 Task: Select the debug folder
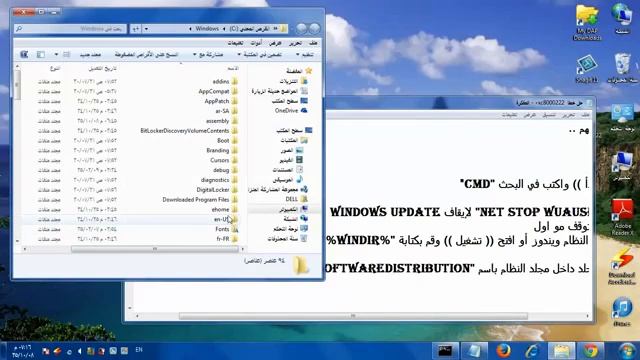226,170
